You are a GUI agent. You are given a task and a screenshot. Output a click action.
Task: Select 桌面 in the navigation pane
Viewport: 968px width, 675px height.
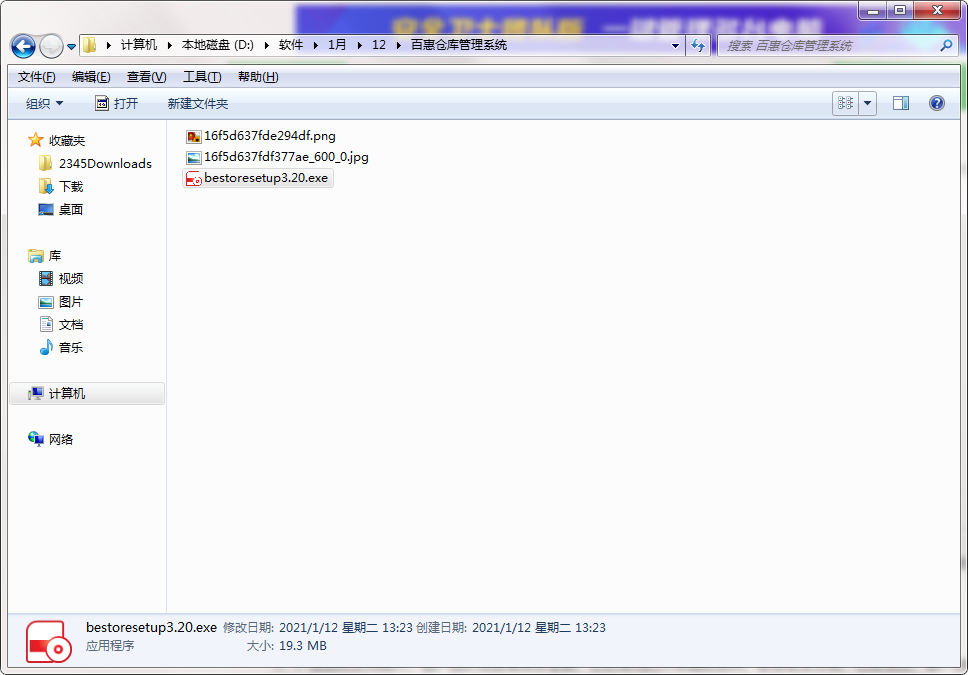(x=70, y=209)
